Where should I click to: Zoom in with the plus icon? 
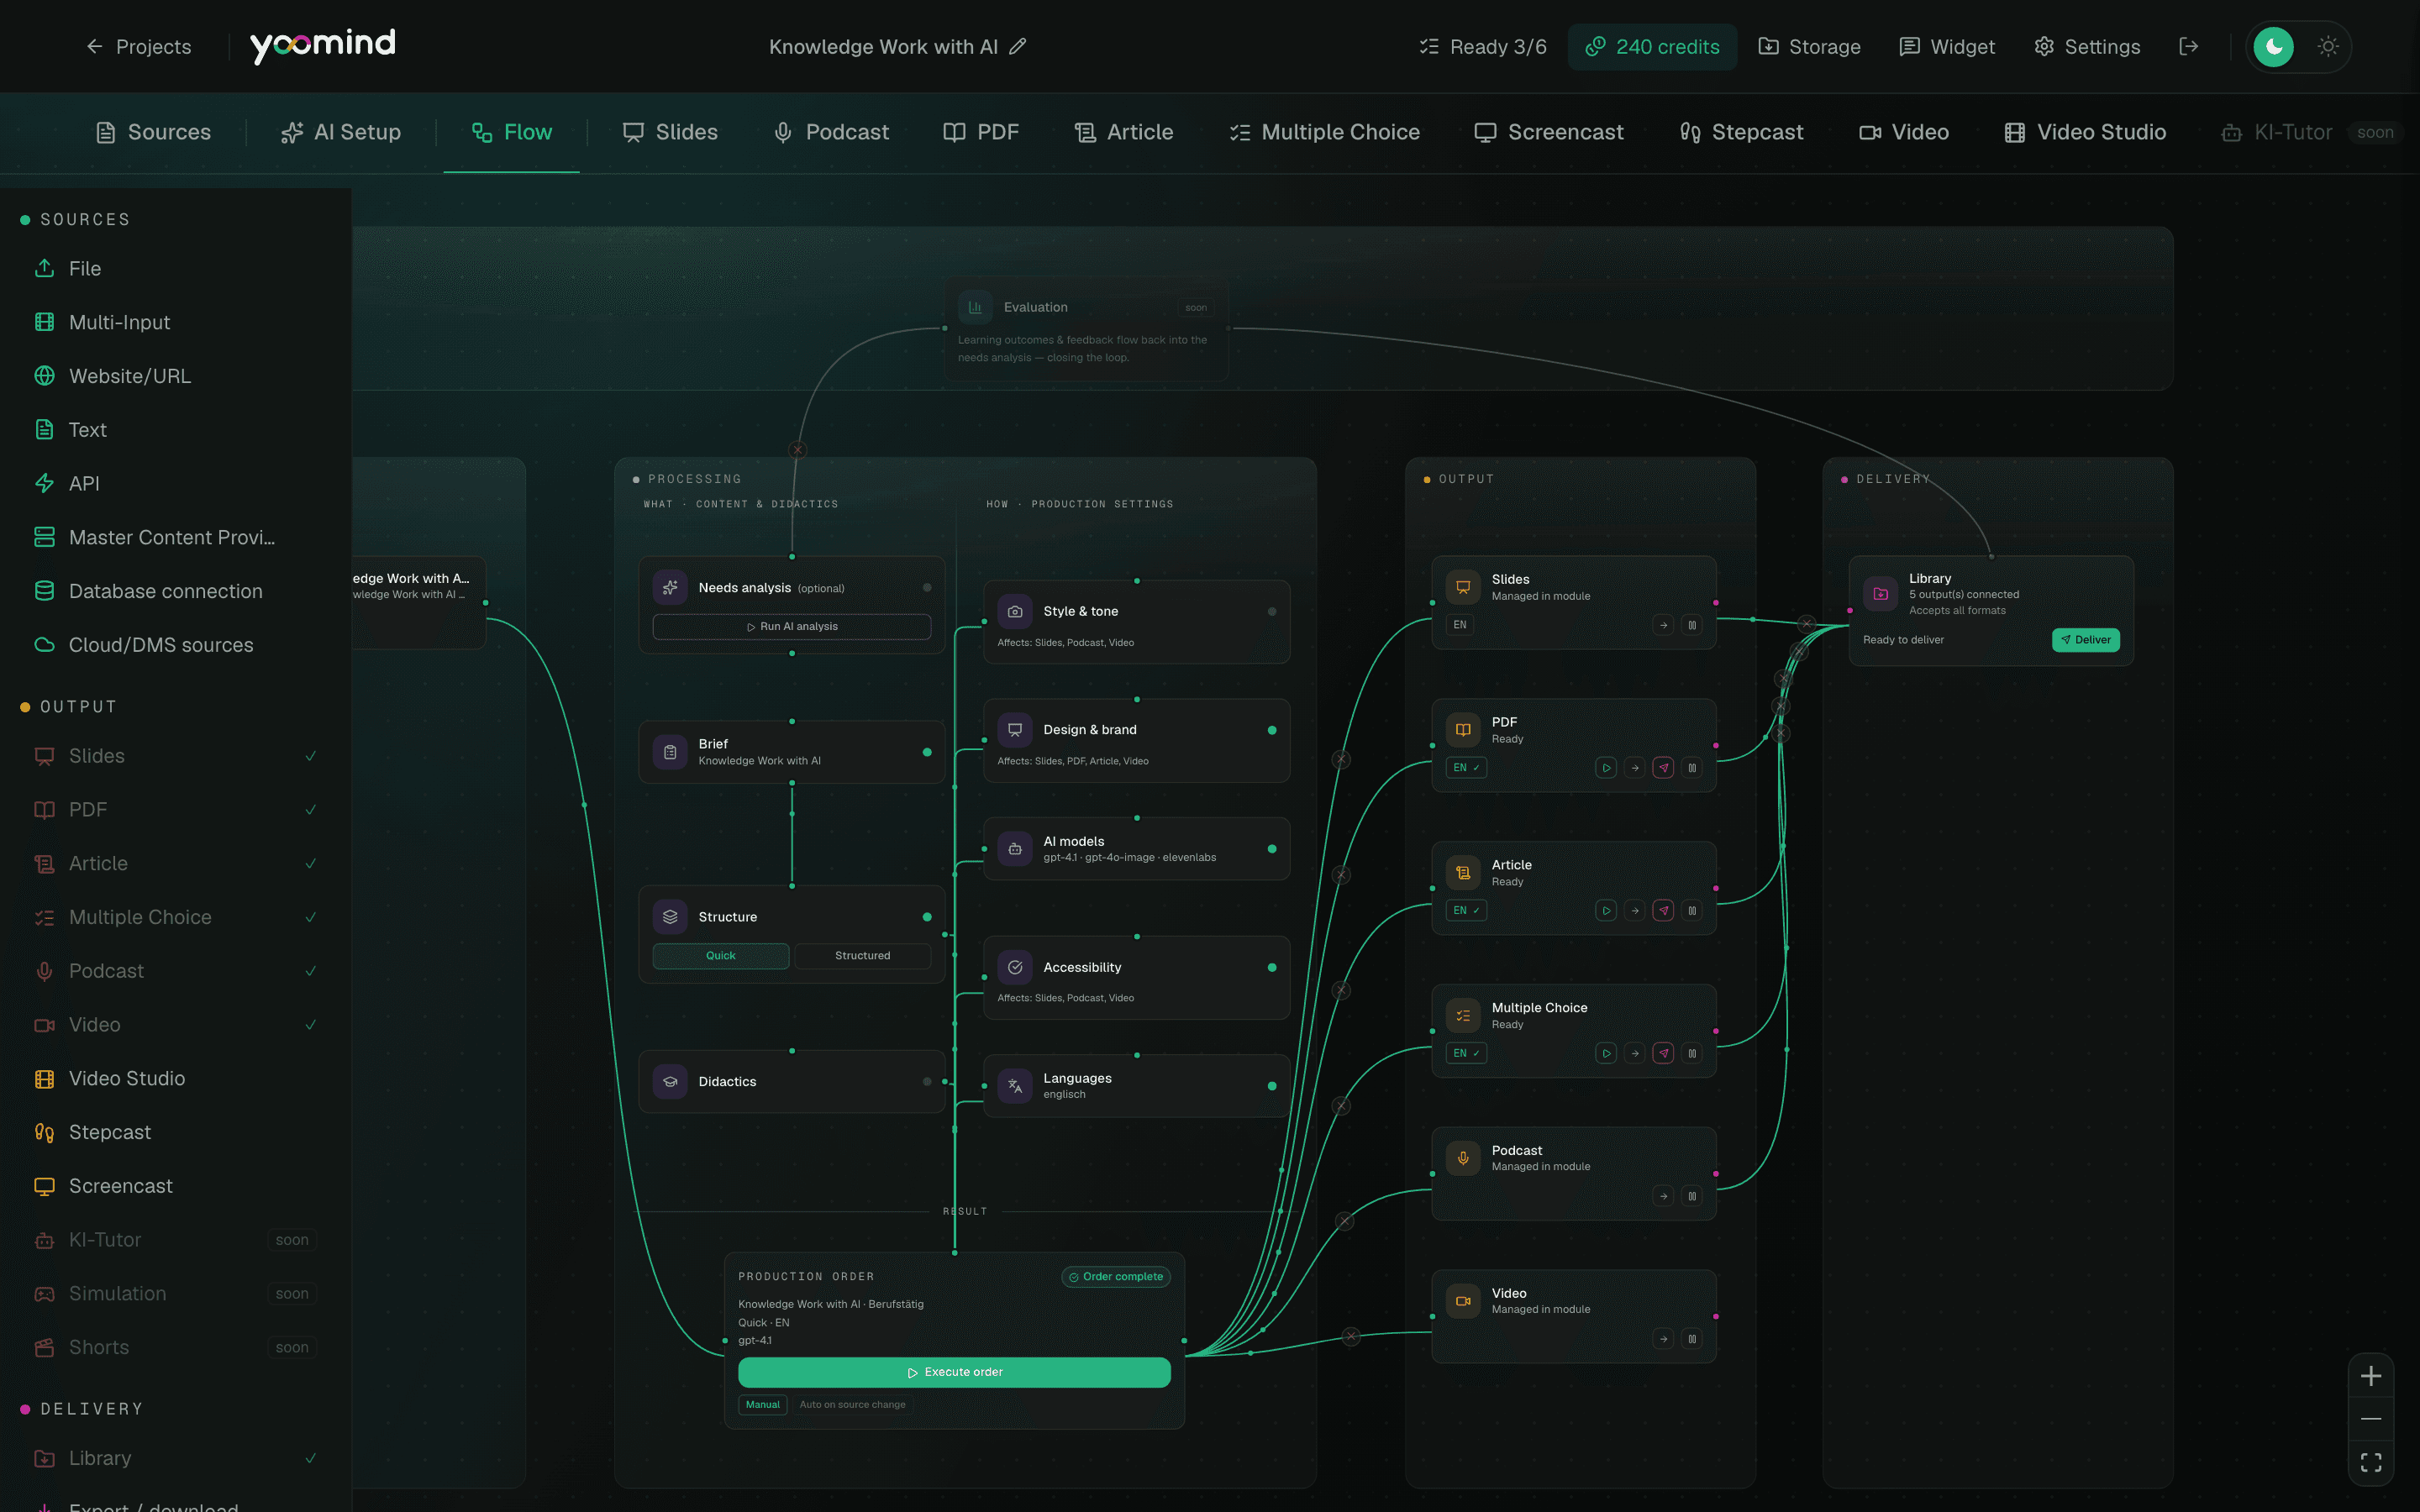coord(2371,1376)
